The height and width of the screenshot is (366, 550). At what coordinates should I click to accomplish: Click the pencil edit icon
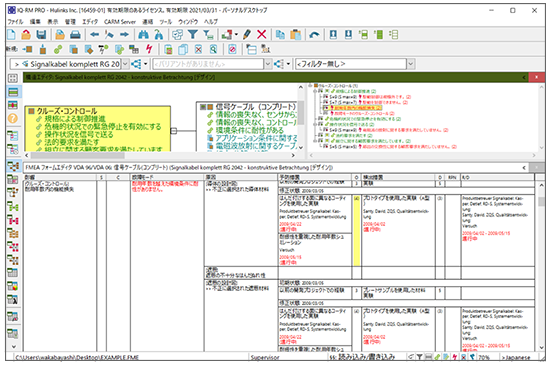[x=247, y=34]
